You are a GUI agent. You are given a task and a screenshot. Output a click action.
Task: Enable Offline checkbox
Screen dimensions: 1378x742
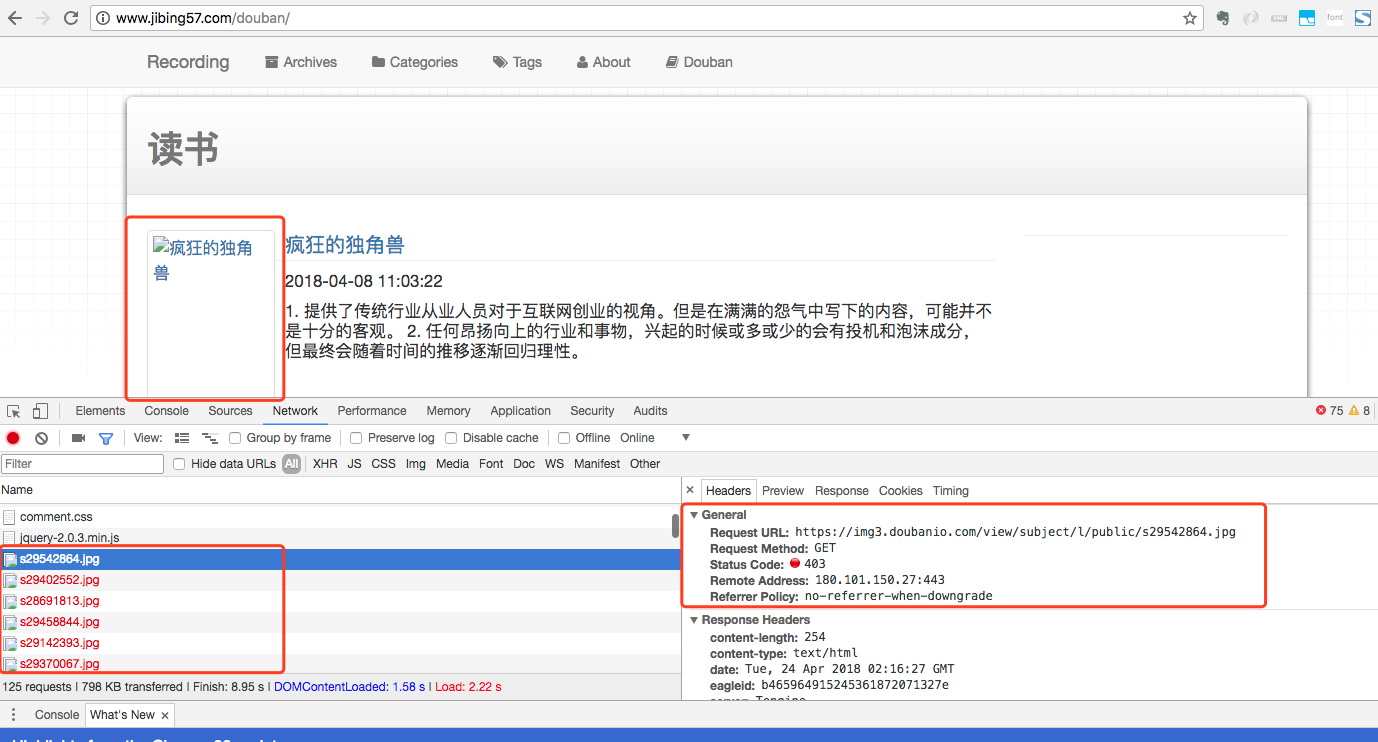pos(564,438)
